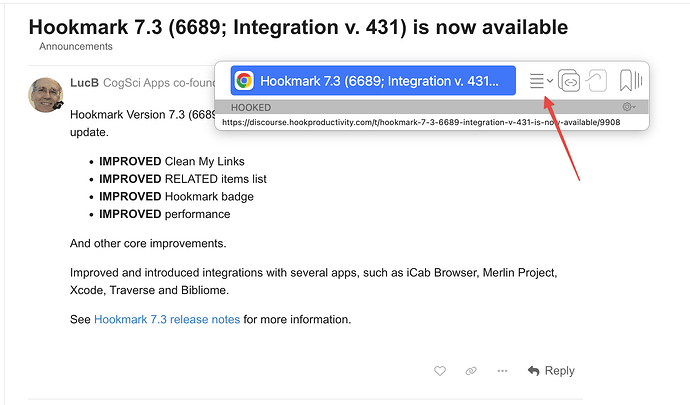690x405 pixels.
Task: Click the CogSci Apps co-founder label
Action: pyautogui.click(x=158, y=83)
